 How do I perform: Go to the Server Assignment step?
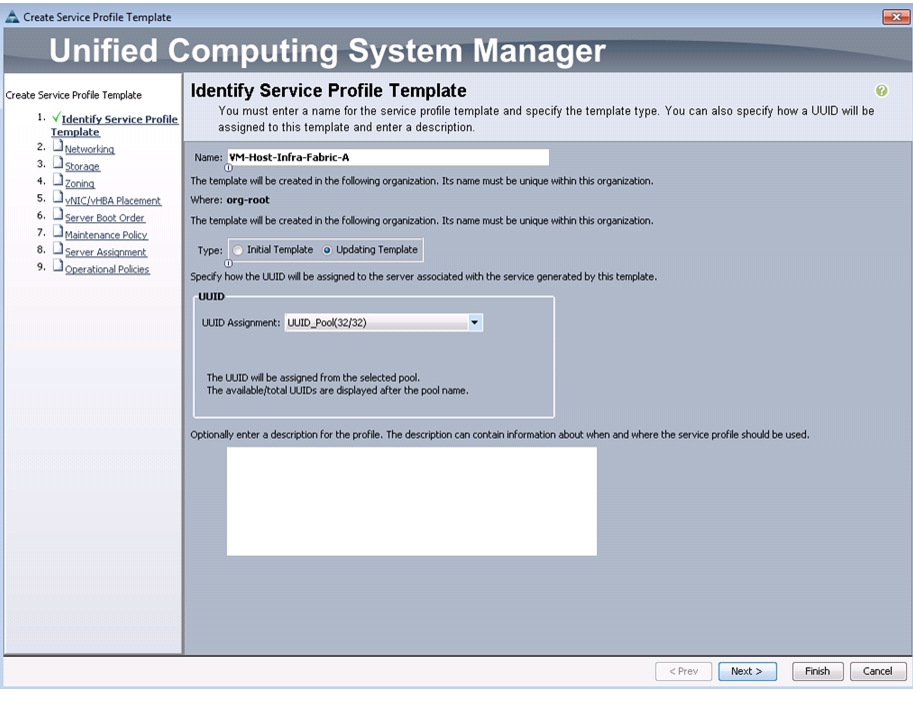pos(106,252)
